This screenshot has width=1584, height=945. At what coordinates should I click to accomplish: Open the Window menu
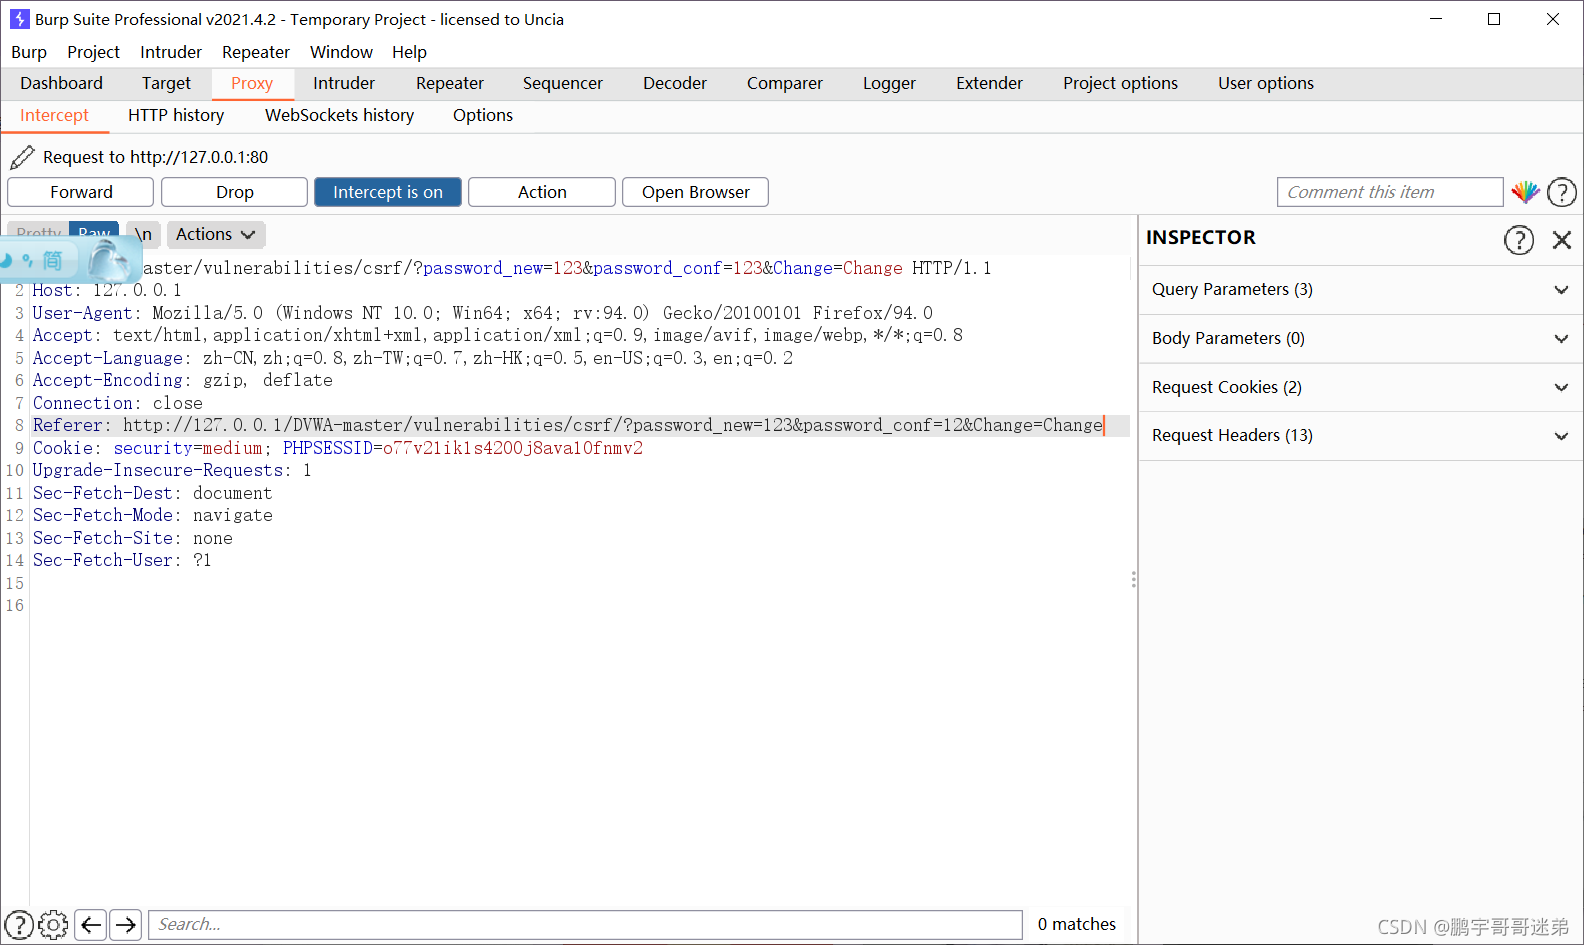[341, 52]
